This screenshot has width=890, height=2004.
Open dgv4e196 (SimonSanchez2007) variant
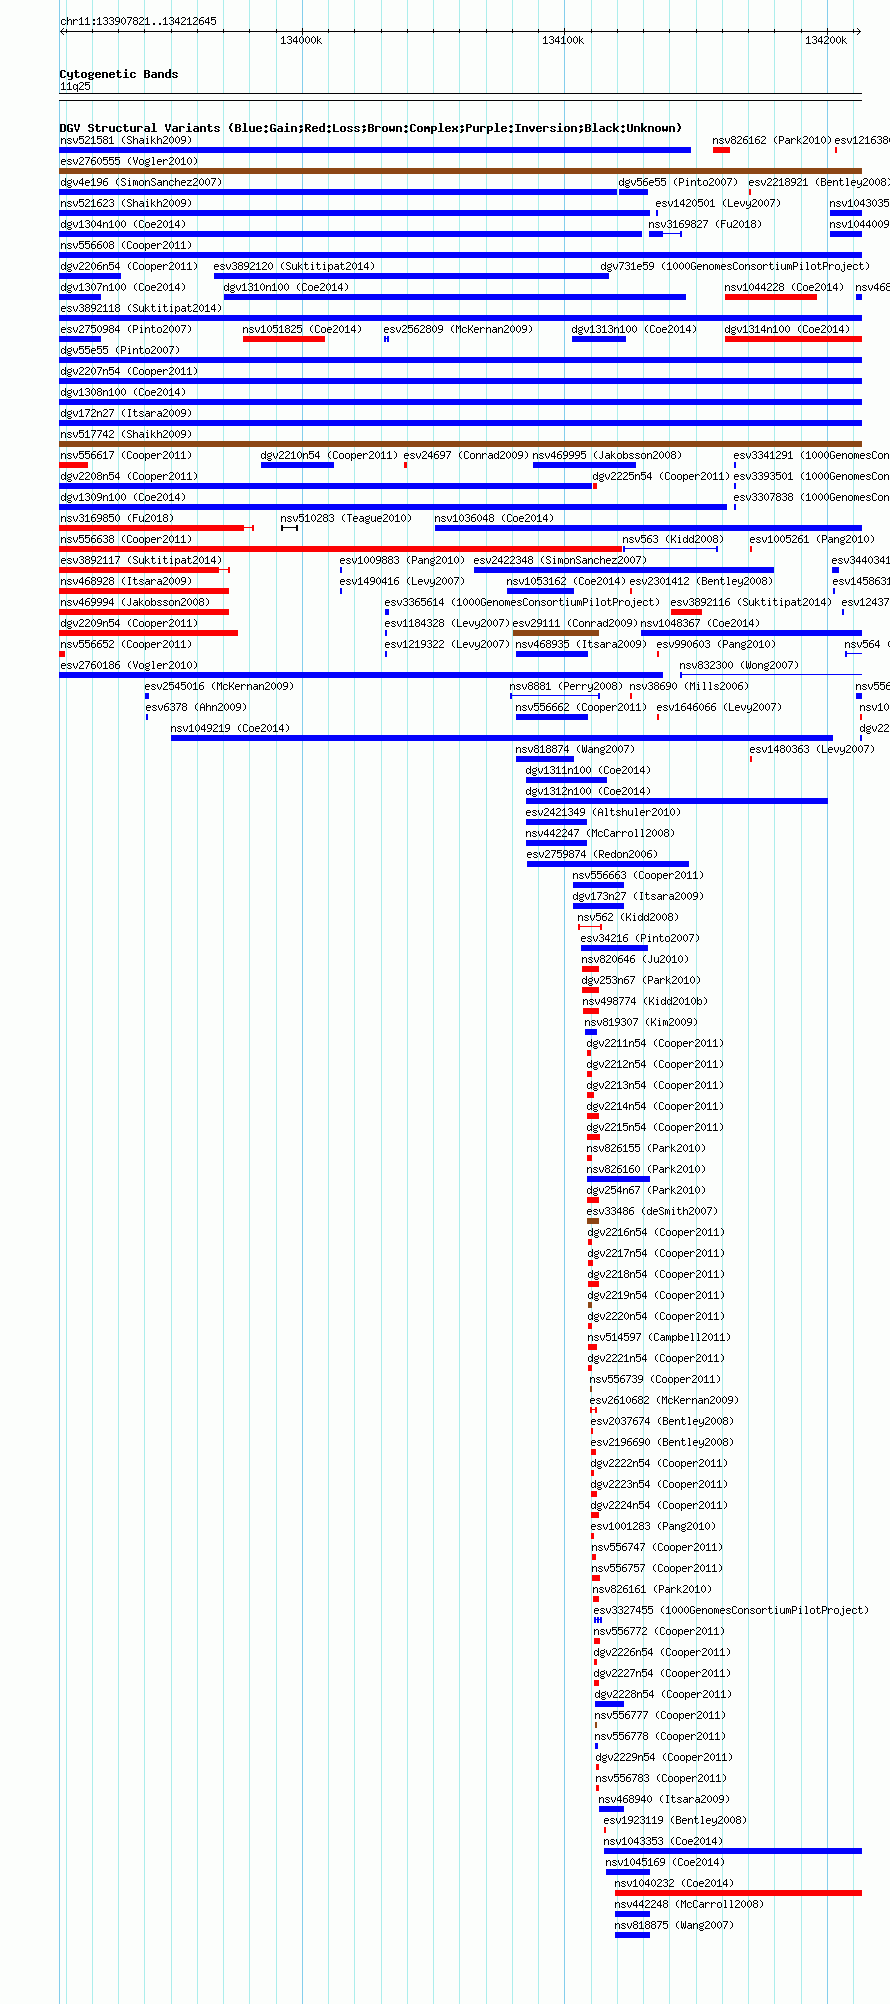click(x=141, y=182)
